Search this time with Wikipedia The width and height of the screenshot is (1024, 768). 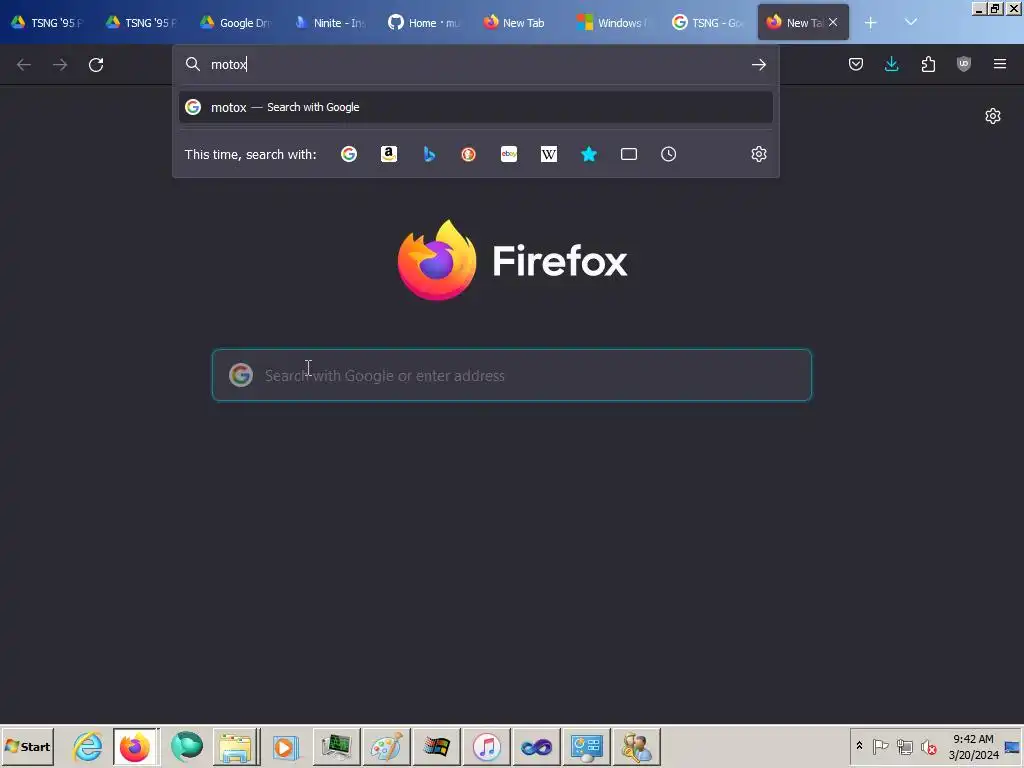pyautogui.click(x=549, y=154)
